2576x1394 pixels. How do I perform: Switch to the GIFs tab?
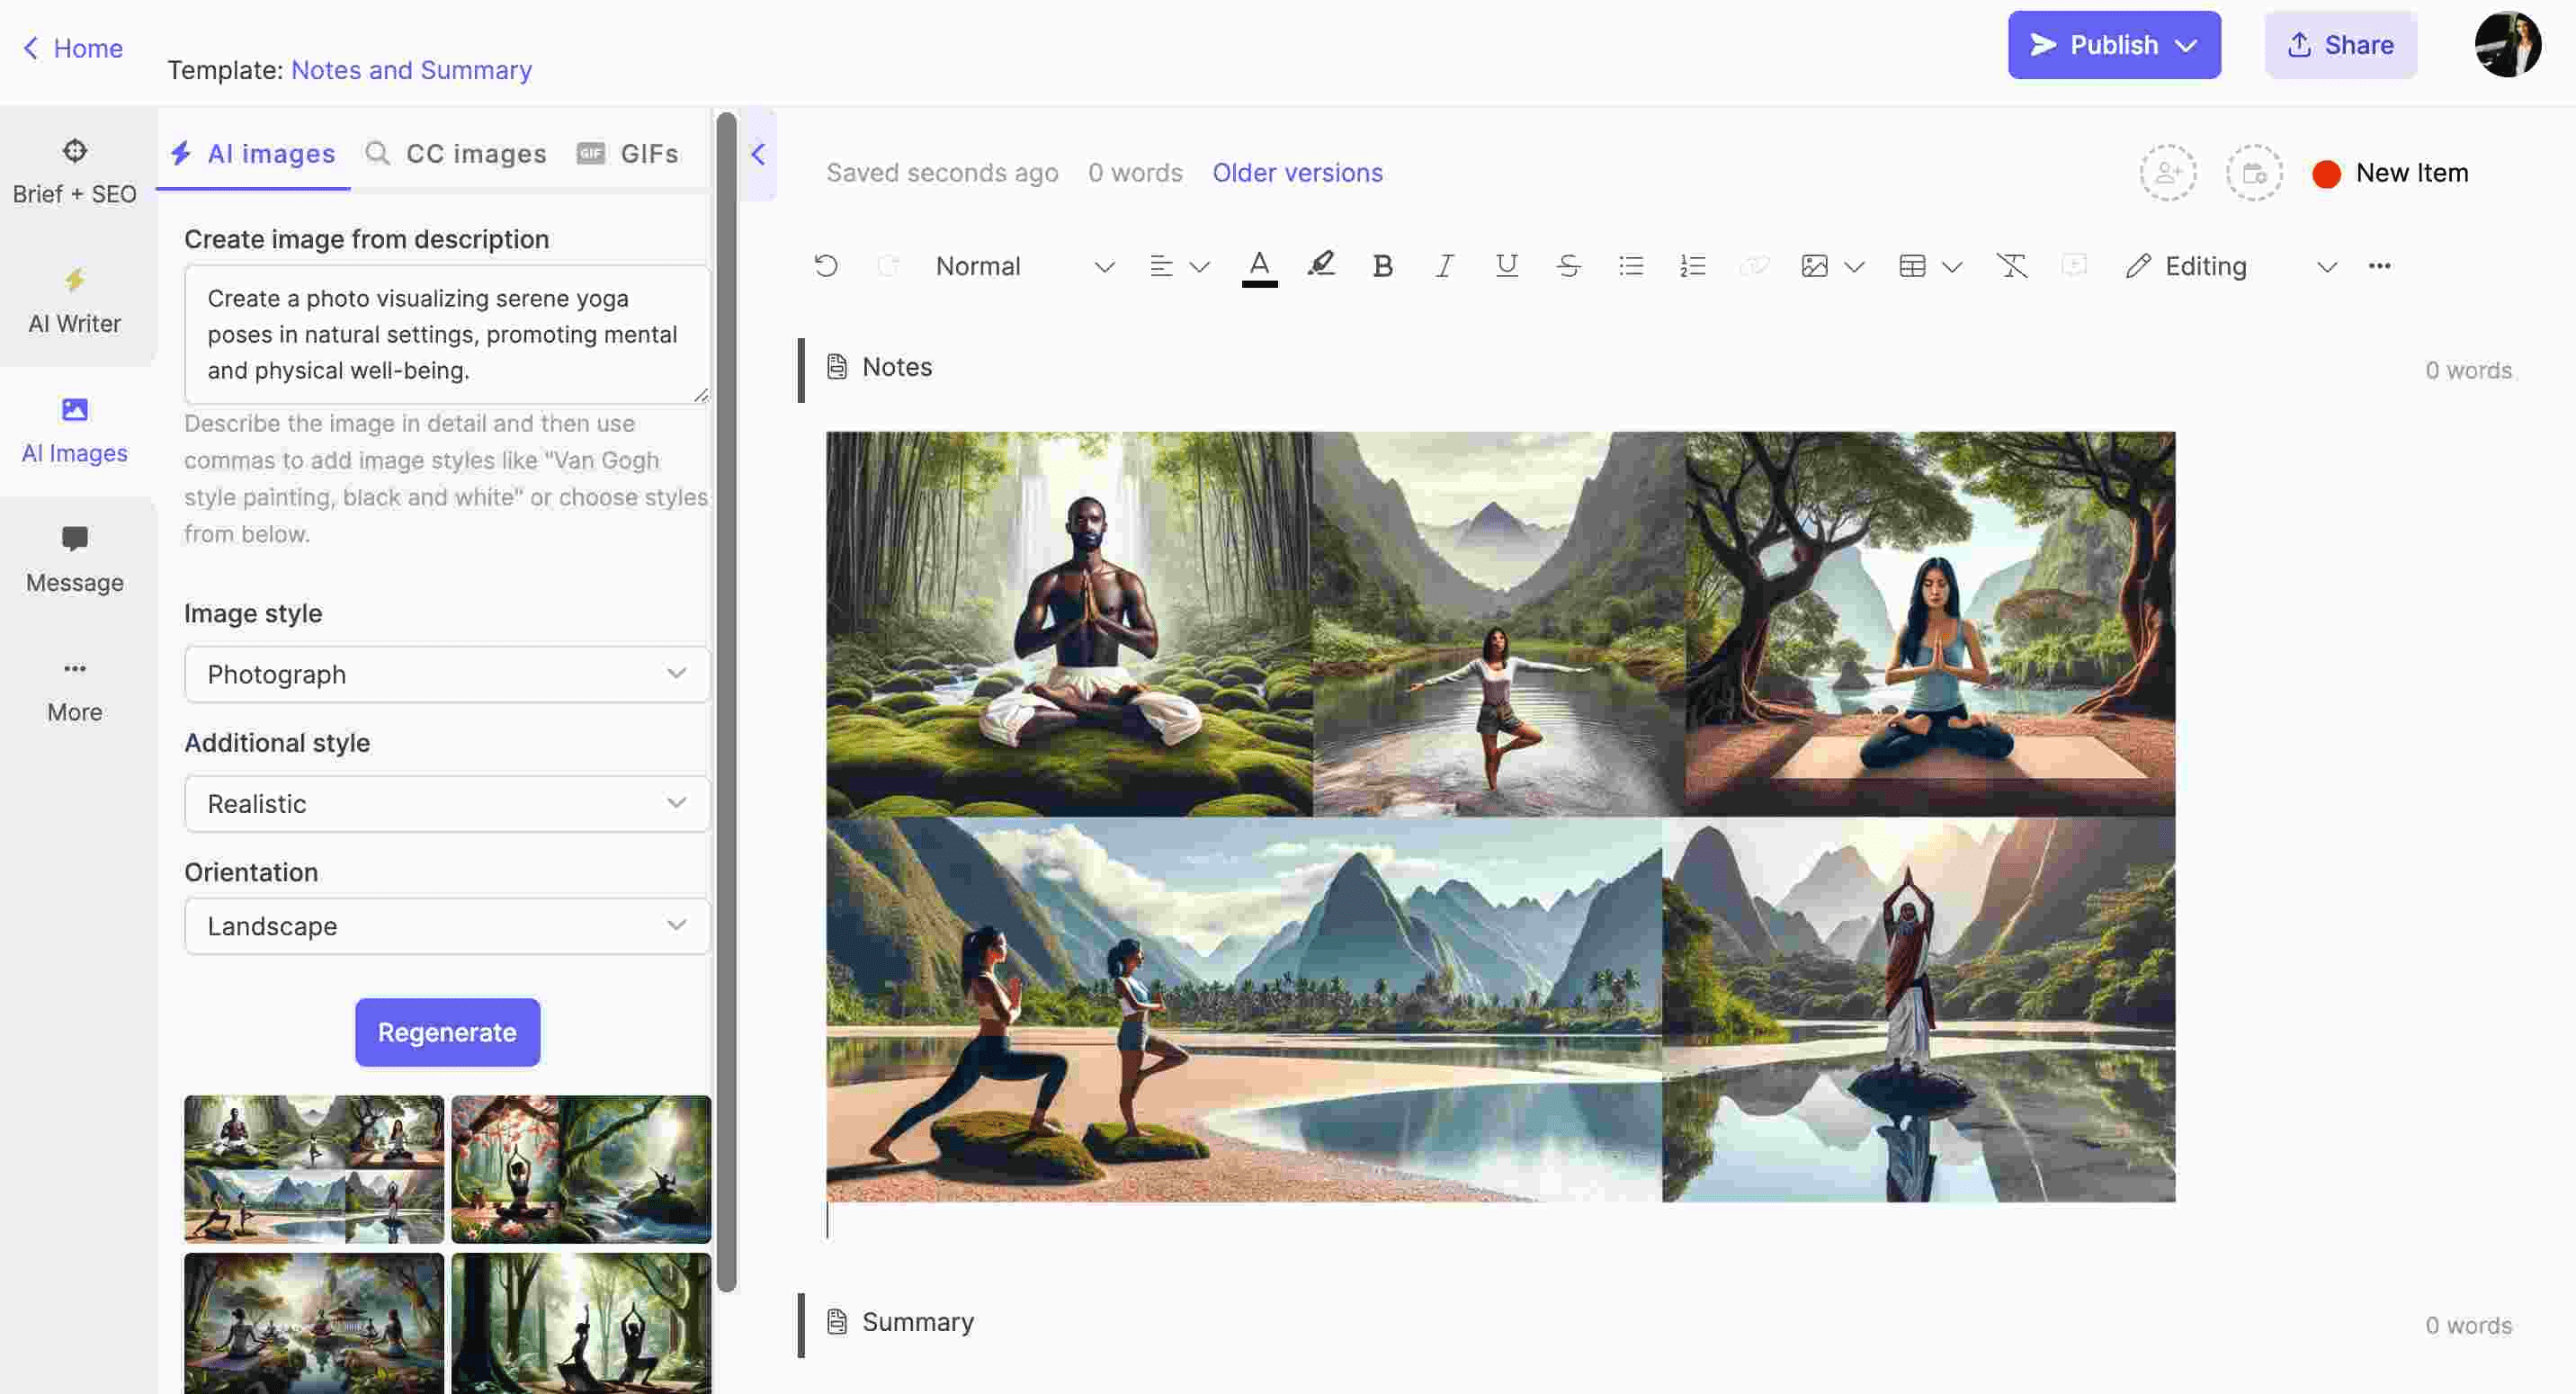[x=629, y=154]
